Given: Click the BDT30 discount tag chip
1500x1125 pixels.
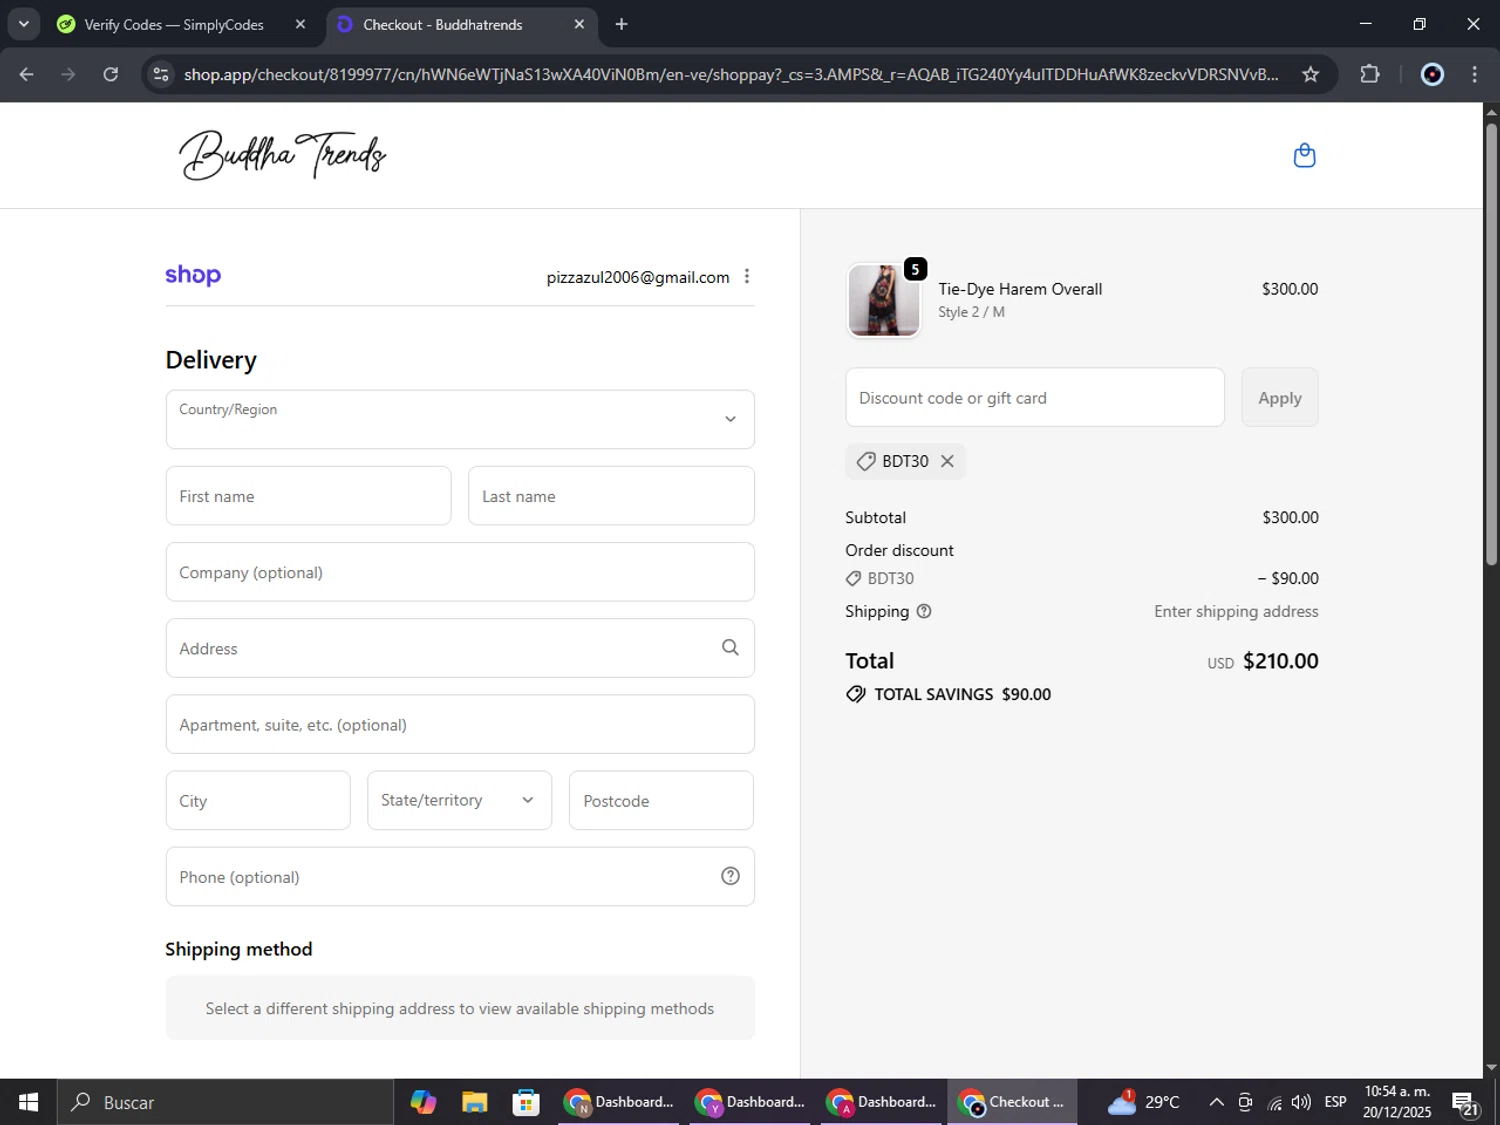Looking at the screenshot, I should [x=905, y=461].
